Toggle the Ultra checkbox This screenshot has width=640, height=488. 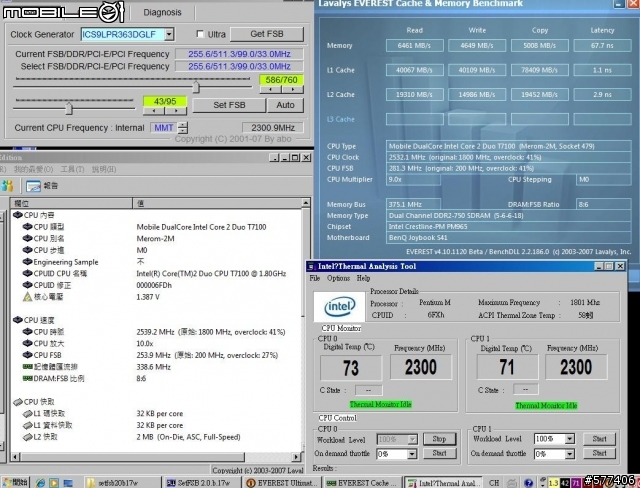200,34
